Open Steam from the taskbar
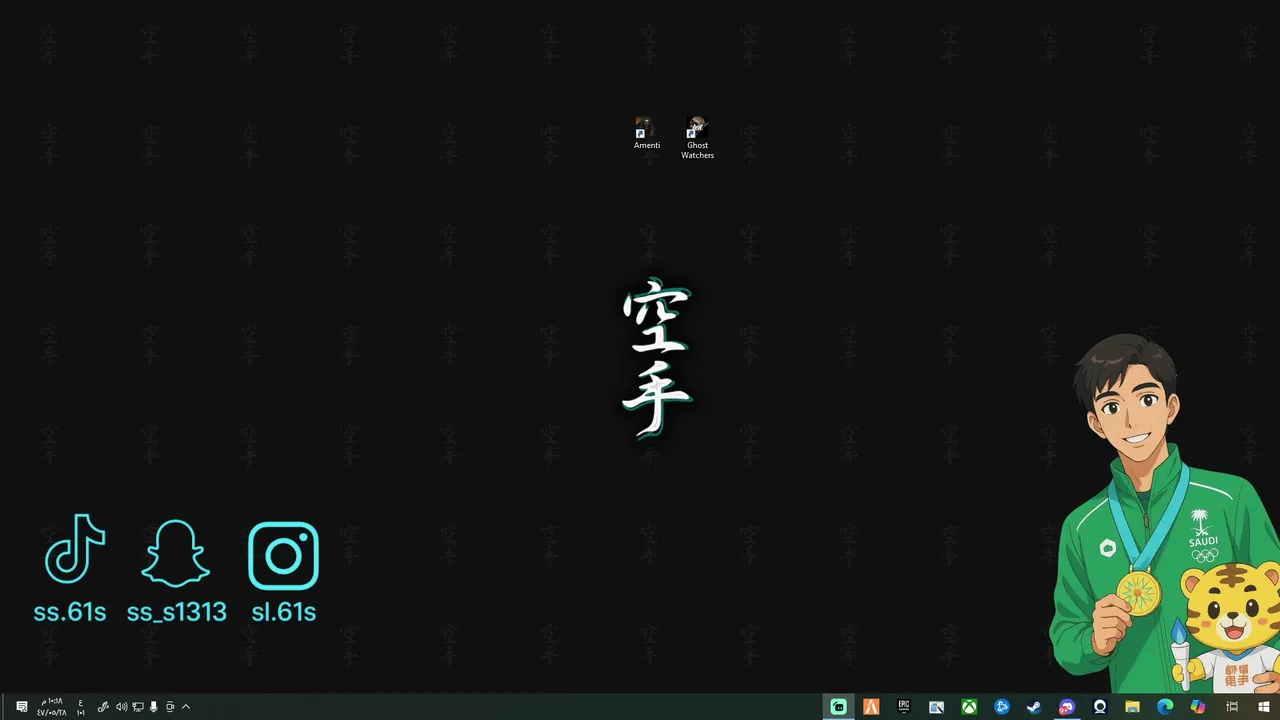Screen dimensions: 1280x720 (x=1034, y=707)
